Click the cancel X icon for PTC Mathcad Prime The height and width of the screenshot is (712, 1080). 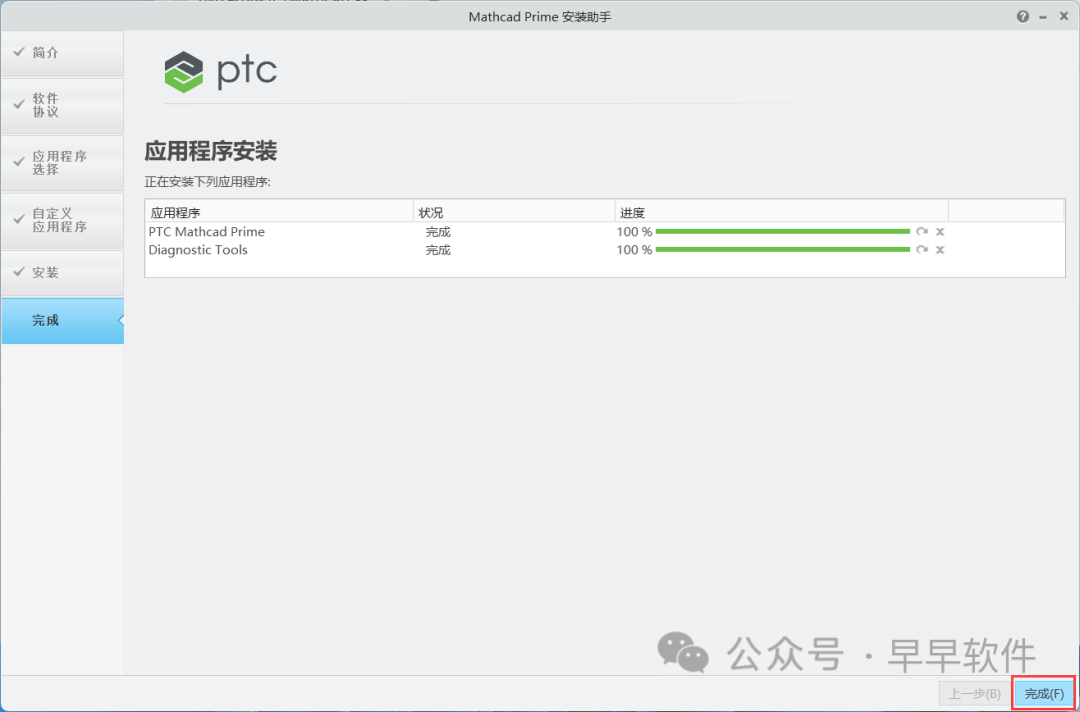point(939,232)
